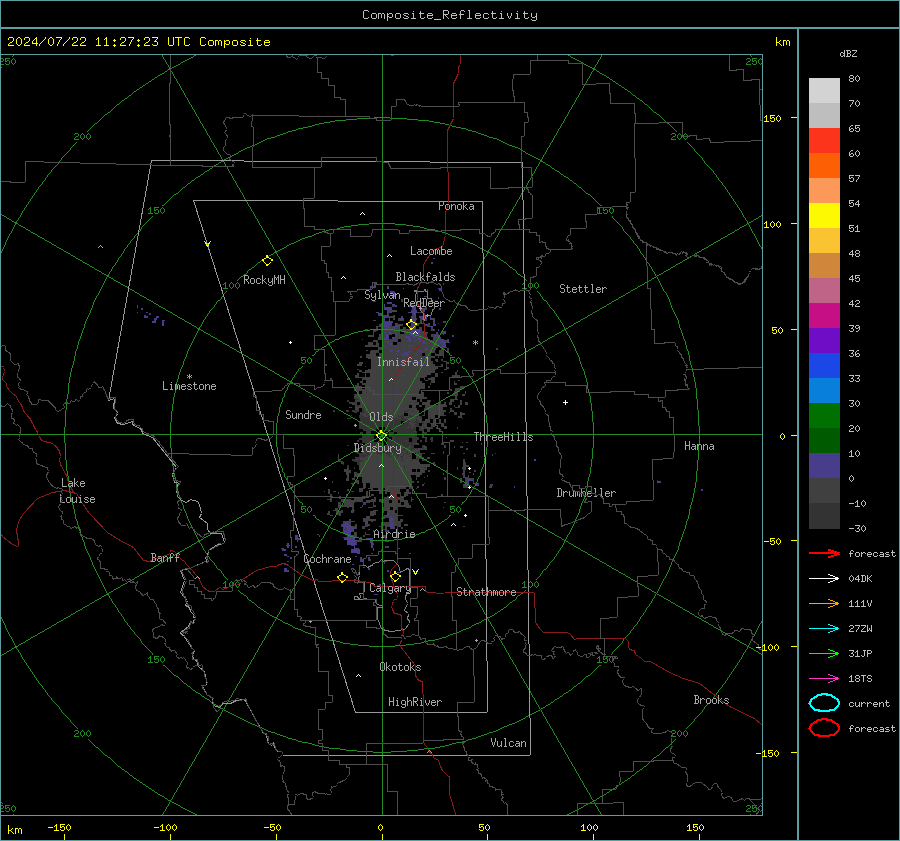The height and width of the screenshot is (841, 900).
Task: Click the Didsbury label
Action: coord(377,448)
